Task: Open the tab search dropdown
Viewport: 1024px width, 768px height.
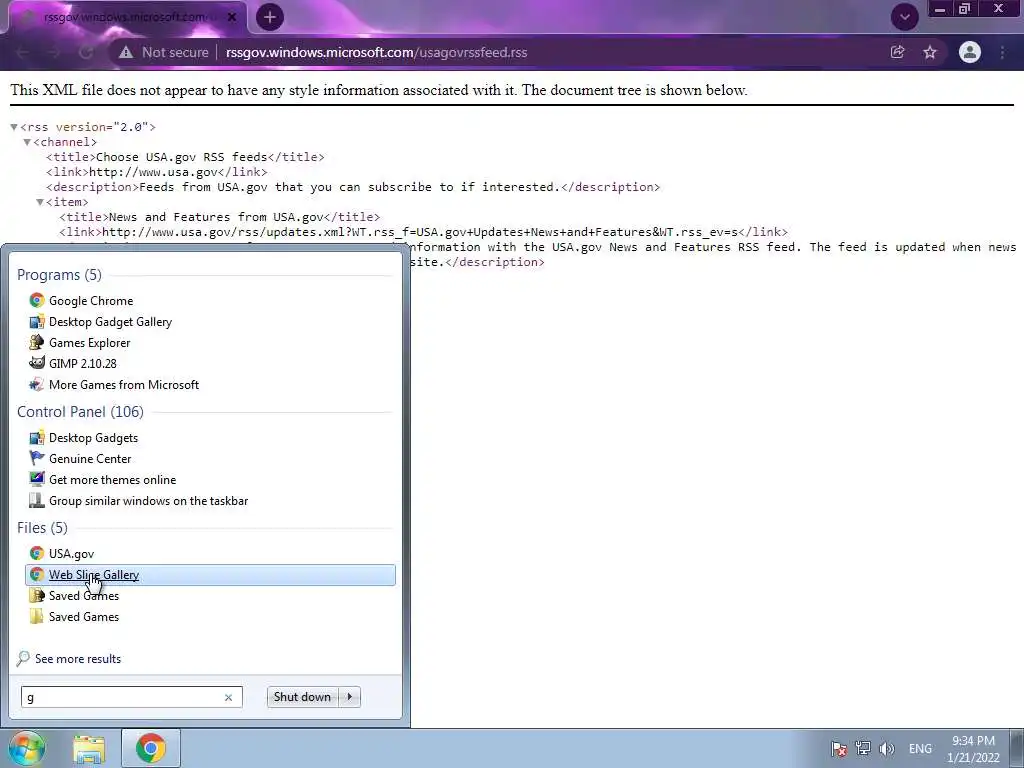Action: click(x=904, y=17)
